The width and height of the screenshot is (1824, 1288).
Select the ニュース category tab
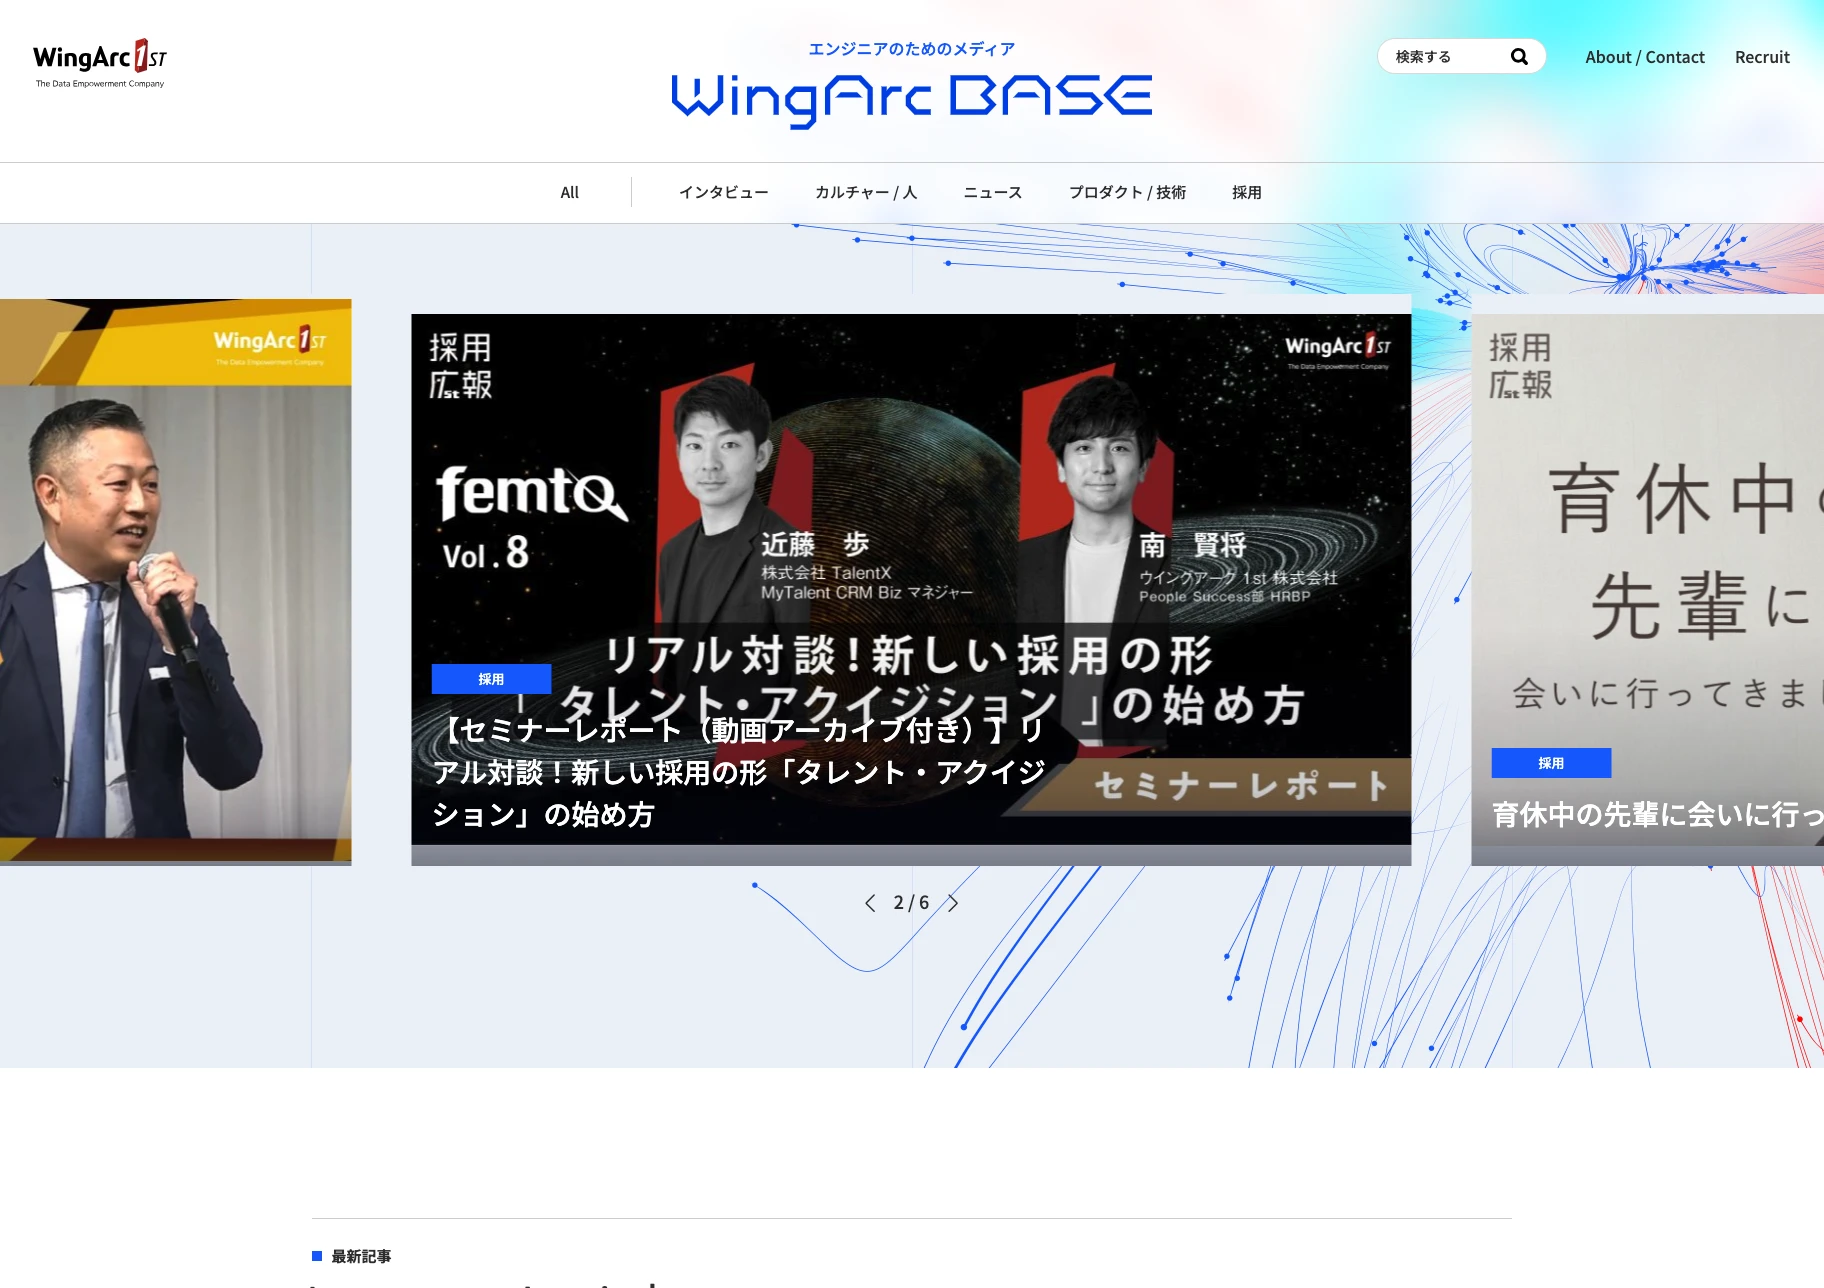click(x=992, y=192)
